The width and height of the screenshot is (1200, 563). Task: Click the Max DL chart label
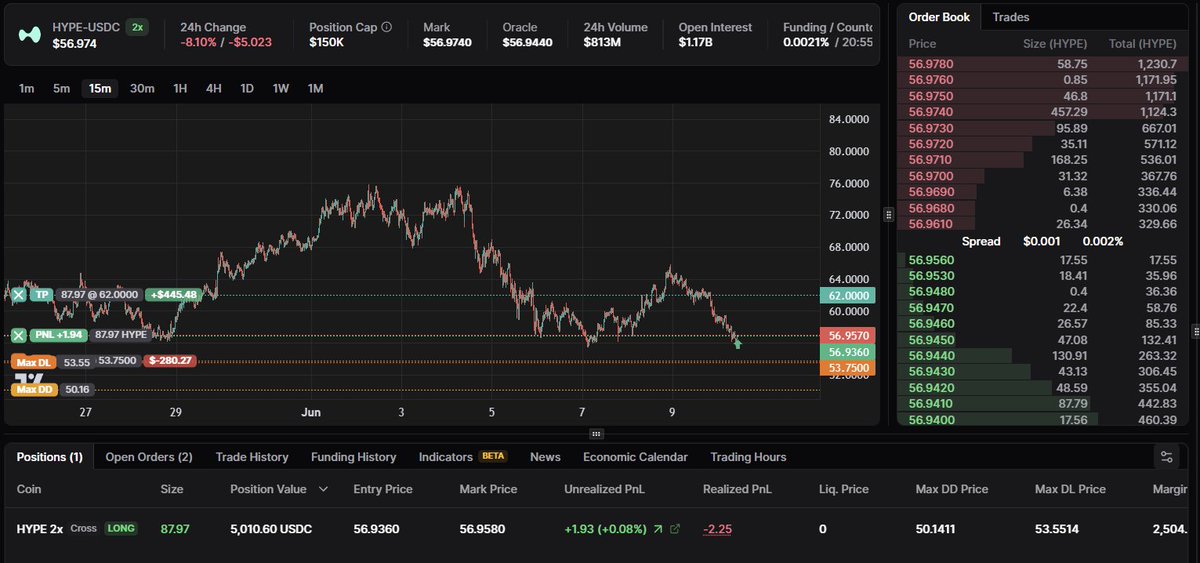(33, 361)
